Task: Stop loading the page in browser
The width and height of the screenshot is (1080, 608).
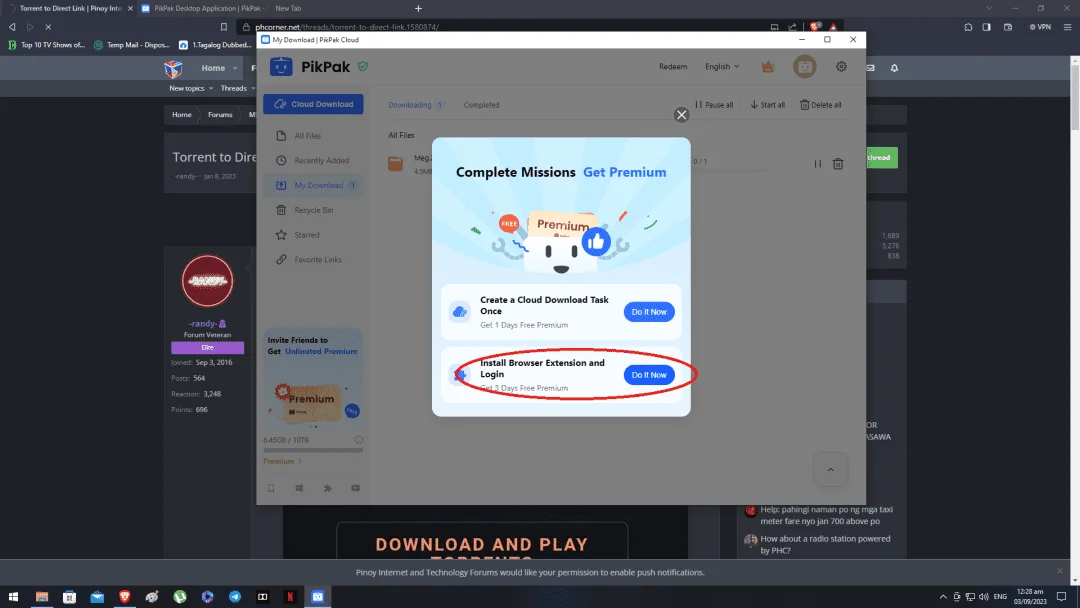Action: pyautogui.click(x=48, y=27)
